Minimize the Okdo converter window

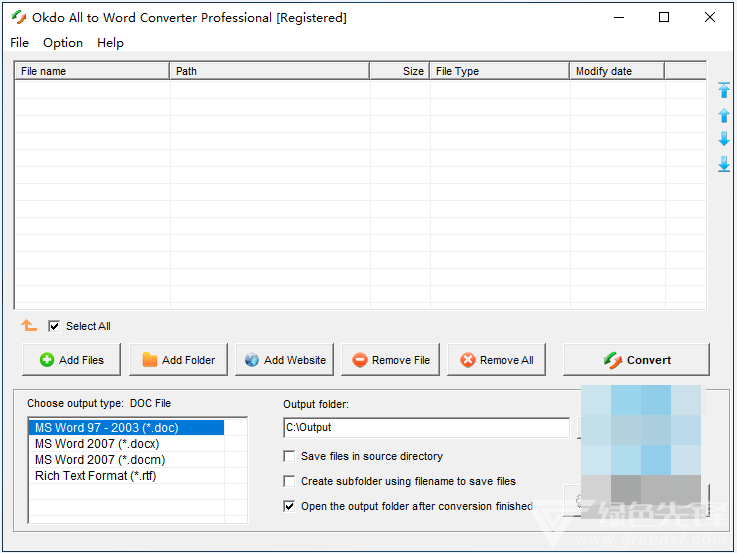click(619, 17)
